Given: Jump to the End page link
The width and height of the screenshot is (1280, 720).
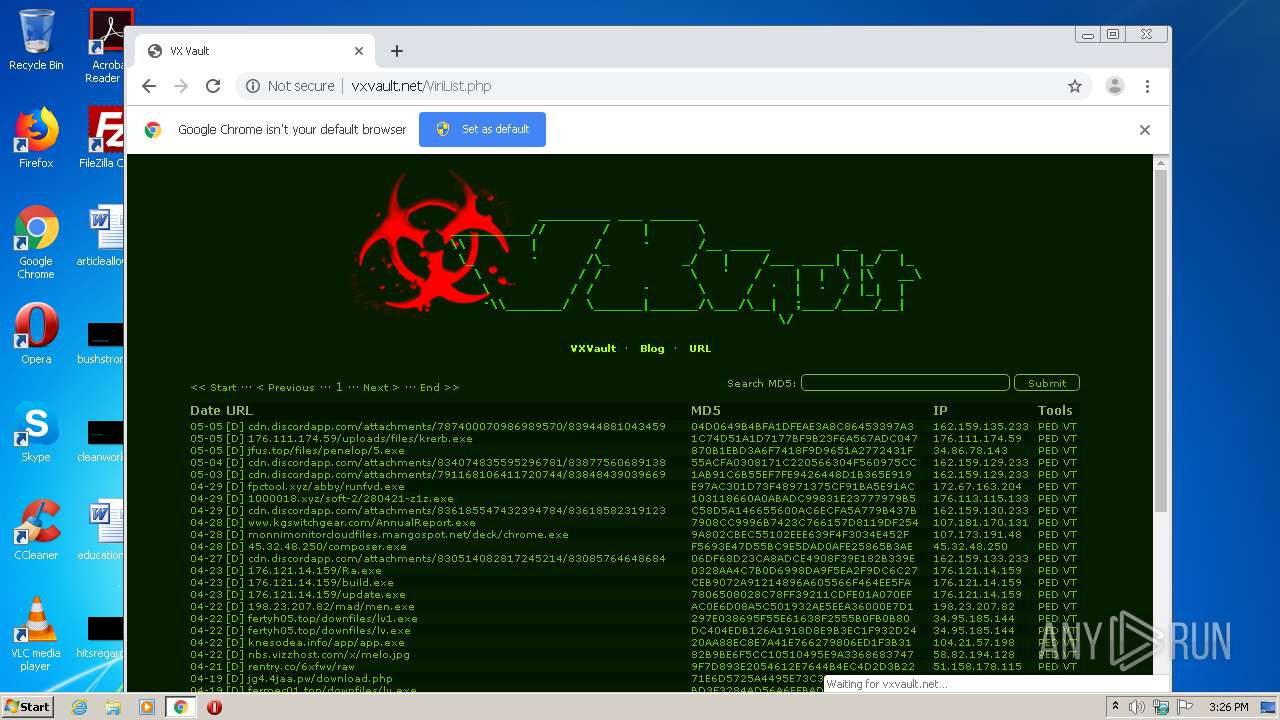Looking at the screenshot, I should click(440, 387).
